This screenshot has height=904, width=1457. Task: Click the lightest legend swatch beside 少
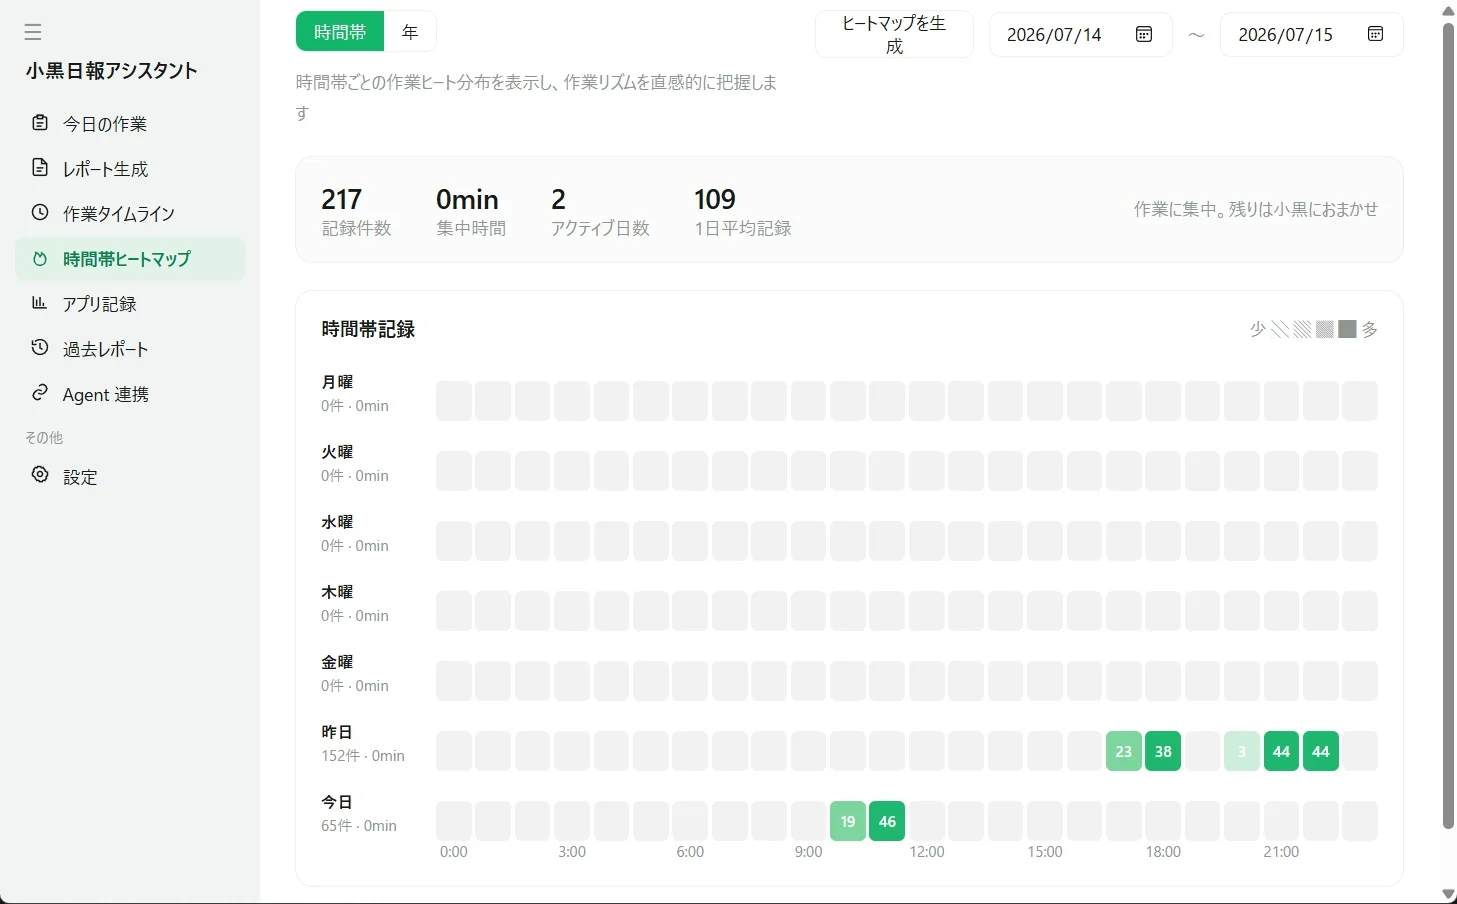tap(1280, 329)
